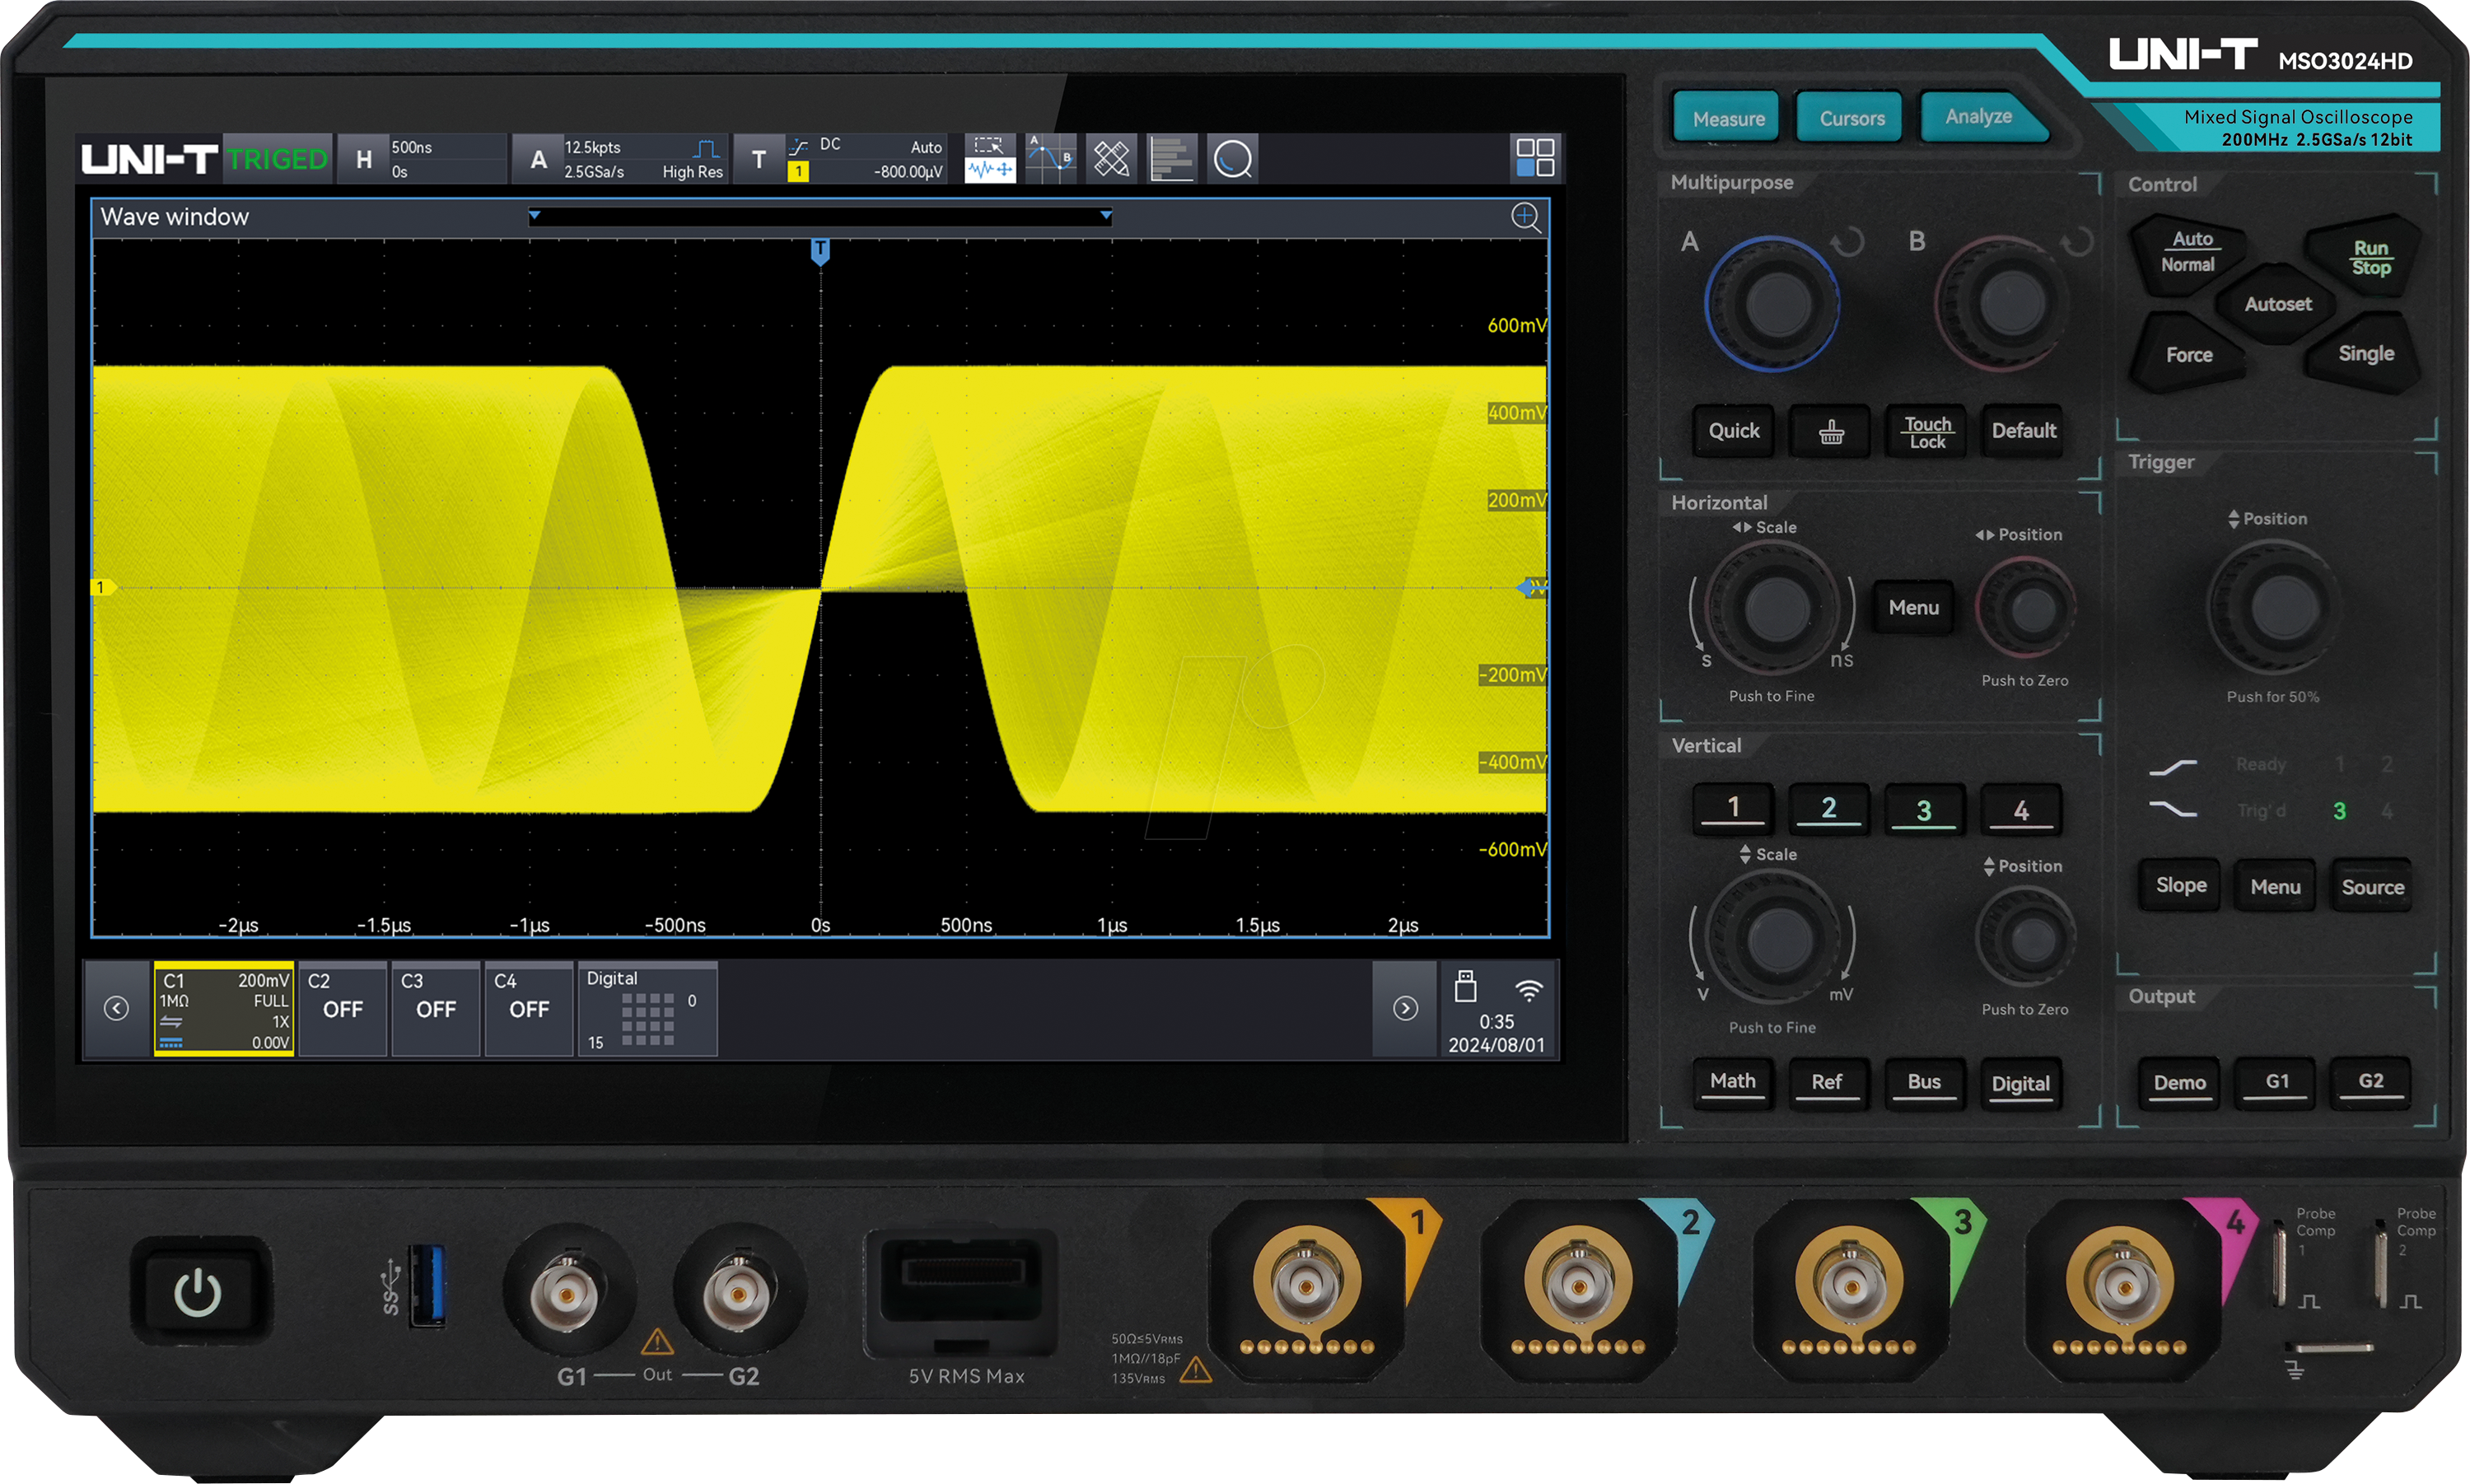Viewport: 2470px width, 1484px height.
Task: Tap the High Res acquisition mode icon
Action: pos(707,149)
